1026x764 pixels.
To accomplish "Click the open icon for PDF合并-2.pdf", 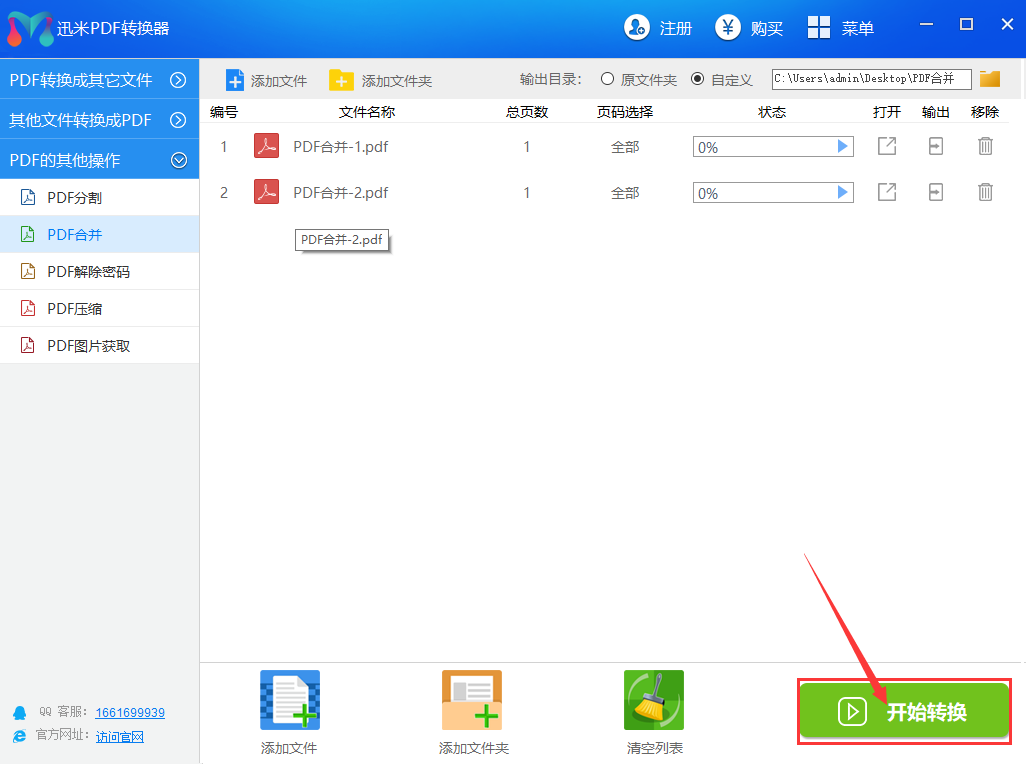I will pyautogui.click(x=887, y=192).
